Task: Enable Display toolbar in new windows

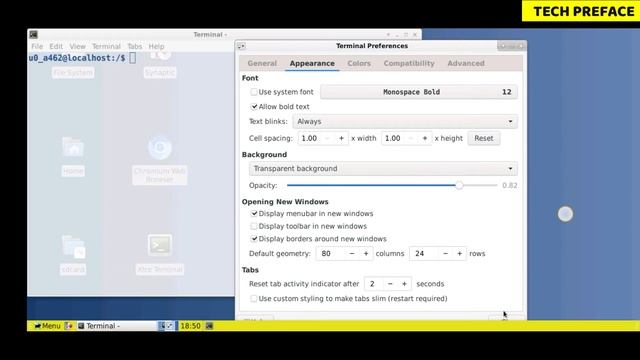Action: click(254, 226)
